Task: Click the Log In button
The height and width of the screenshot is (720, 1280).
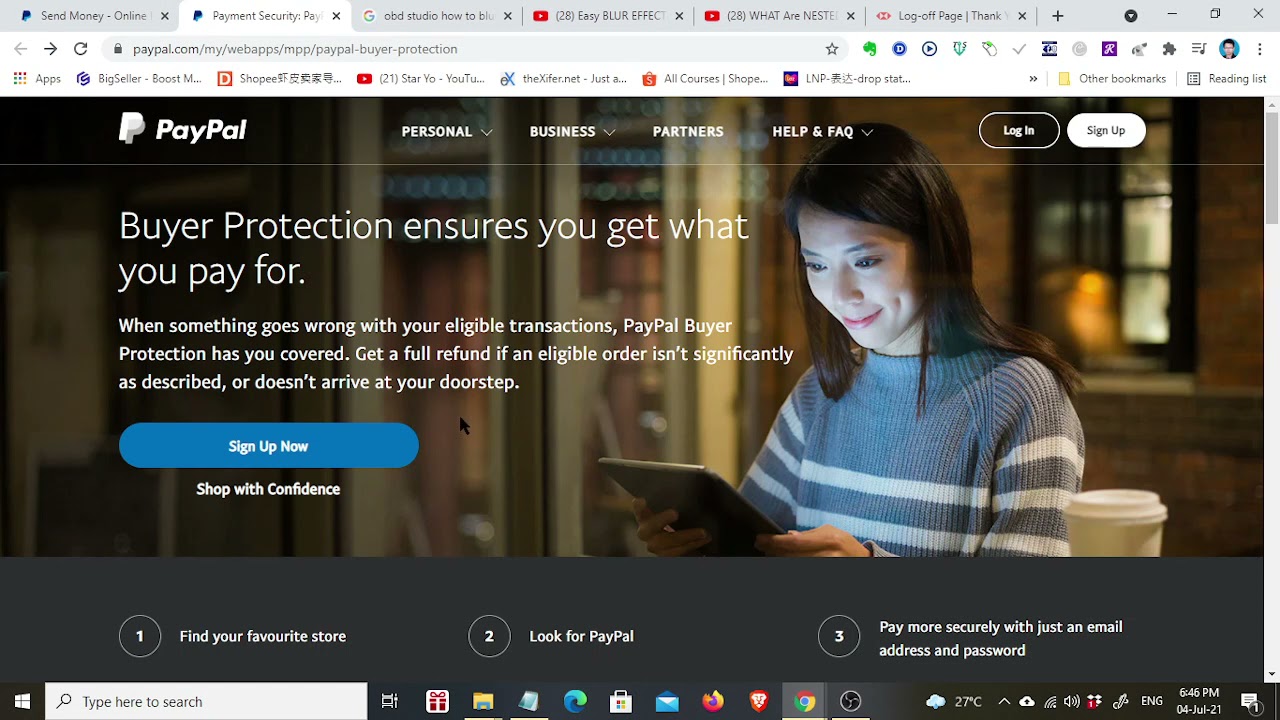Action: (x=1019, y=130)
